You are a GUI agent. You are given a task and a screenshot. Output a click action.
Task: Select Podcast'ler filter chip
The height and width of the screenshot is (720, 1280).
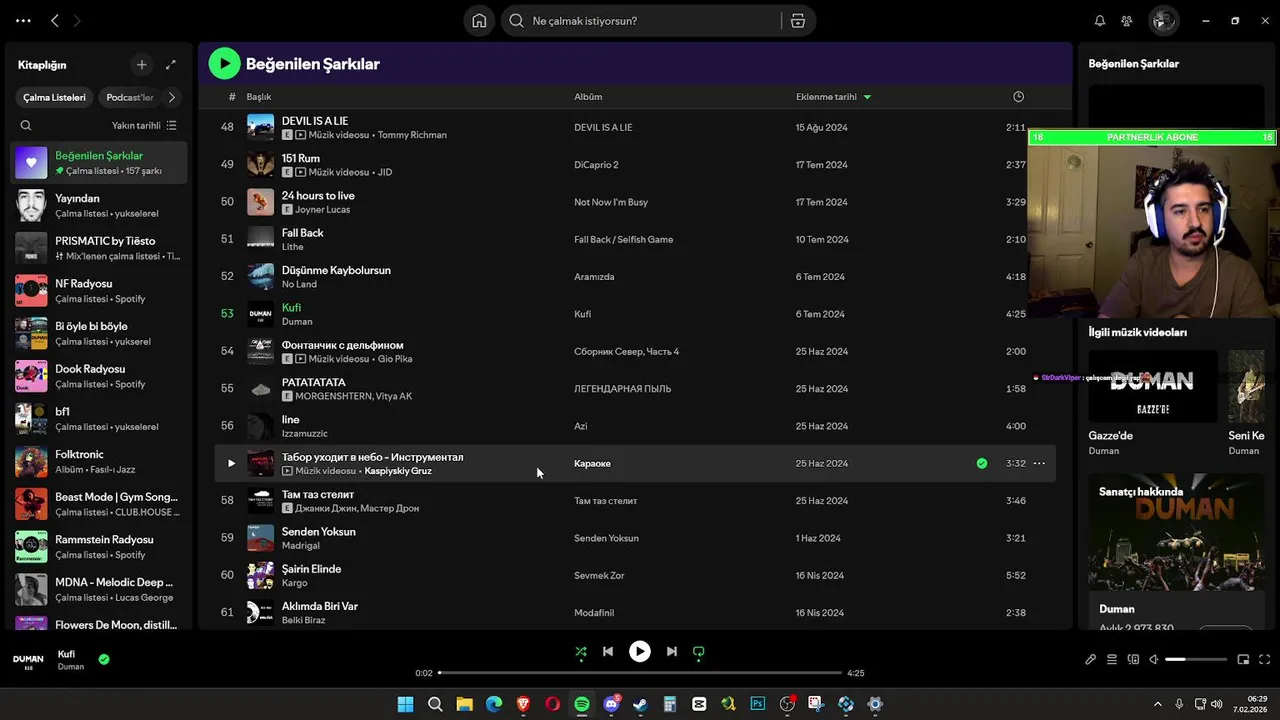pyautogui.click(x=130, y=98)
